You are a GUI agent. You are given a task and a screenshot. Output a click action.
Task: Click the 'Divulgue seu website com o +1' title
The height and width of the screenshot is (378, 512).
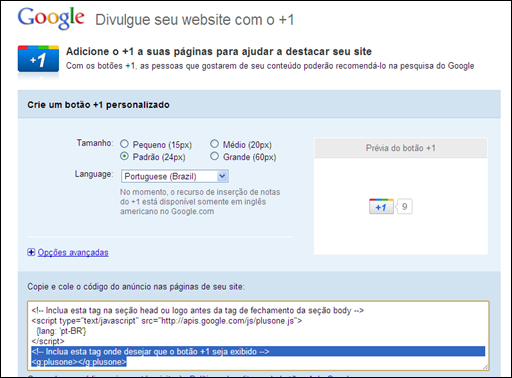pyautogui.click(x=195, y=20)
